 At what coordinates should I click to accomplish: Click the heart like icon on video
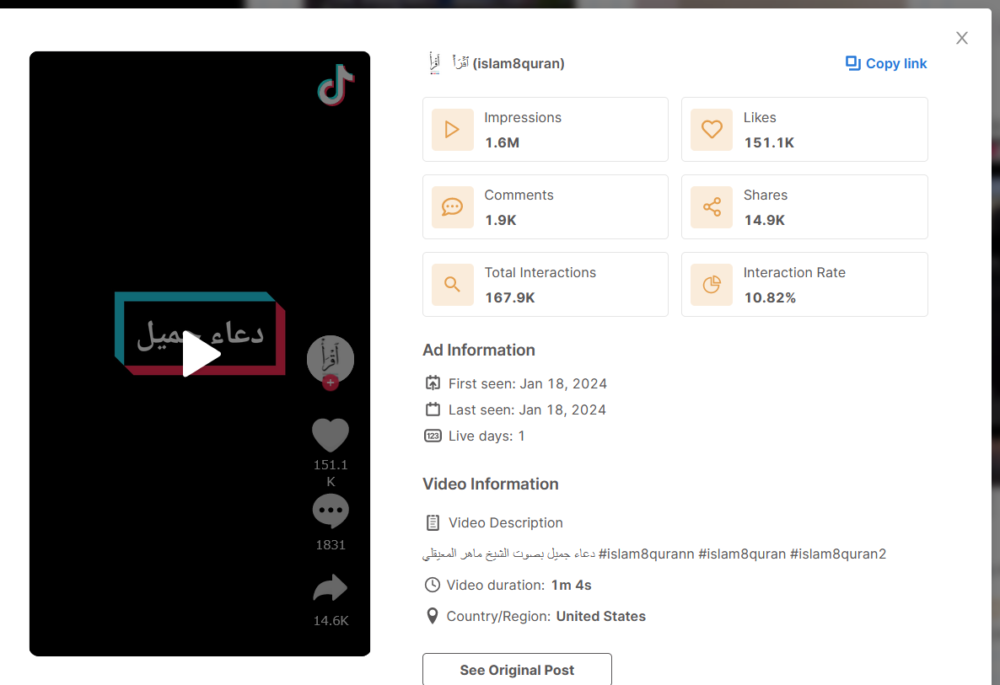tap(330, 435)
